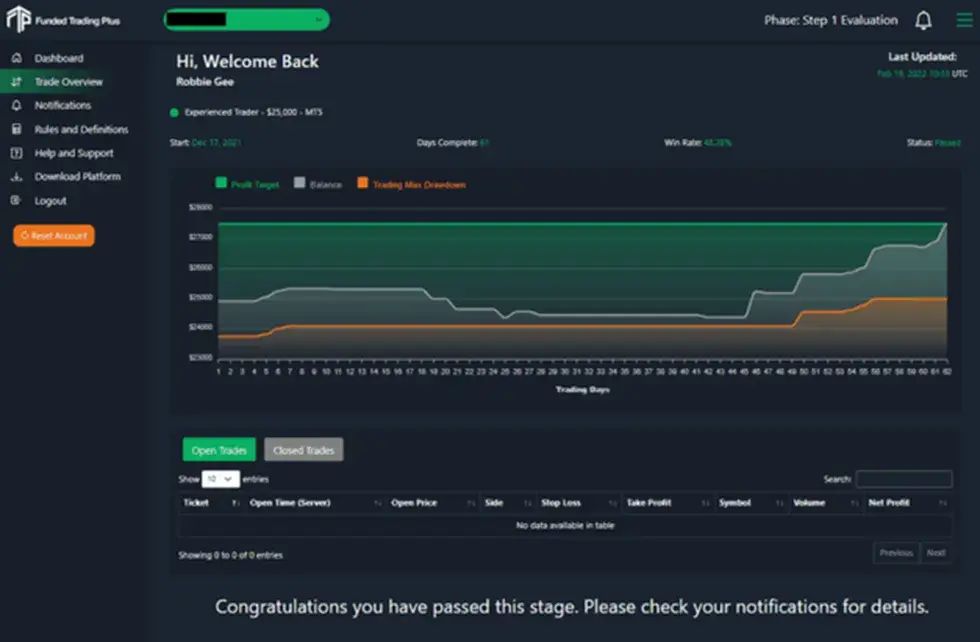
Task: Open the green hamburger menu icon
Action: [x=964, y=21]
